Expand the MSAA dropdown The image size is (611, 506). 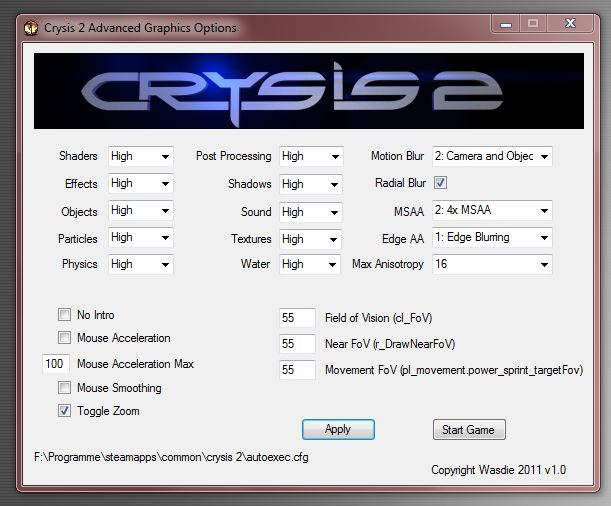[x=492, y=210]
